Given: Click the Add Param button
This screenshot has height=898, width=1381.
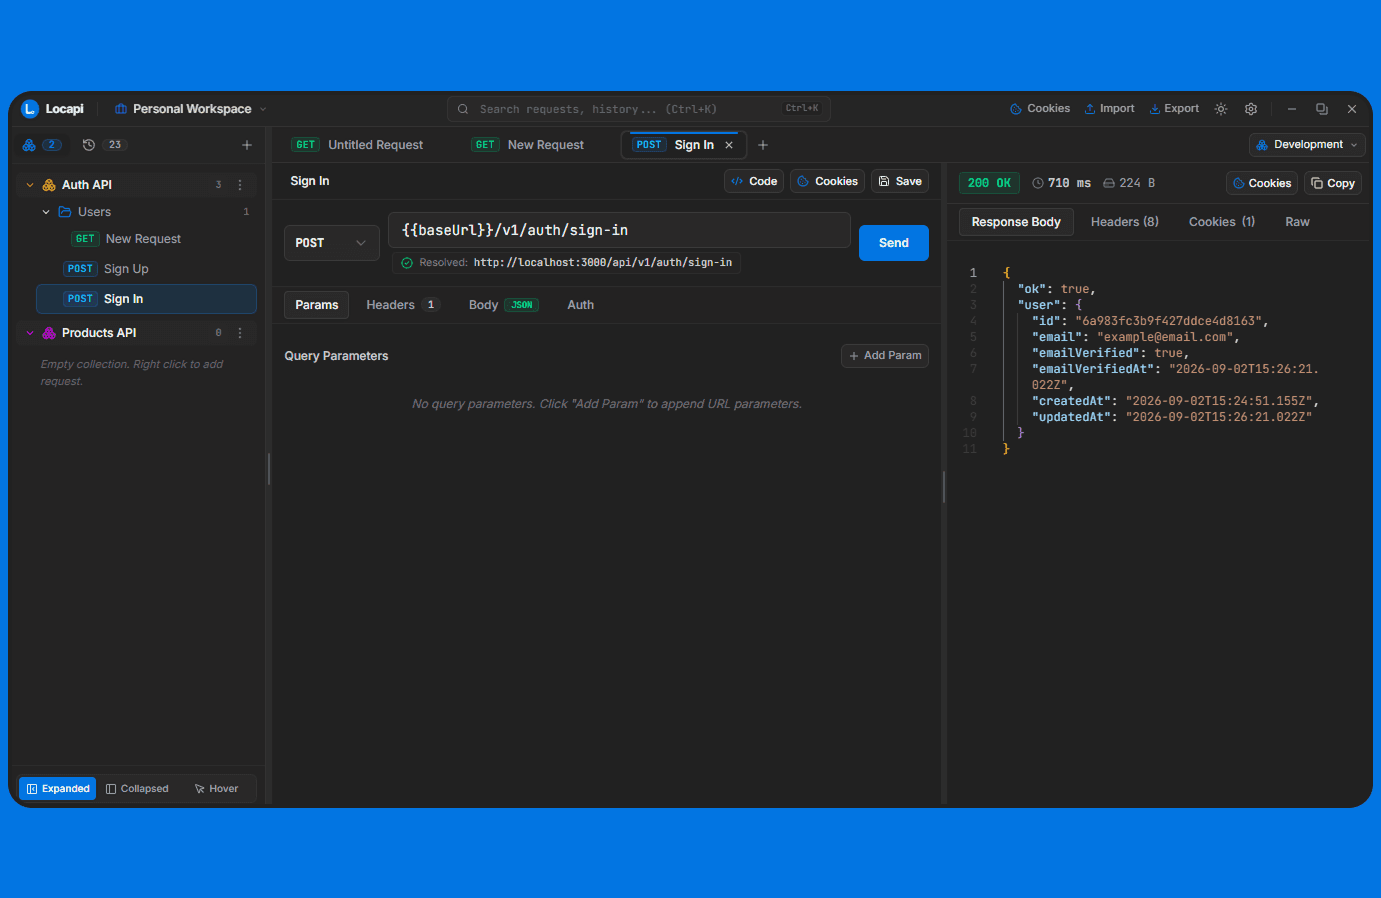Looking at the screenshot, I should (x=885, y=356).
